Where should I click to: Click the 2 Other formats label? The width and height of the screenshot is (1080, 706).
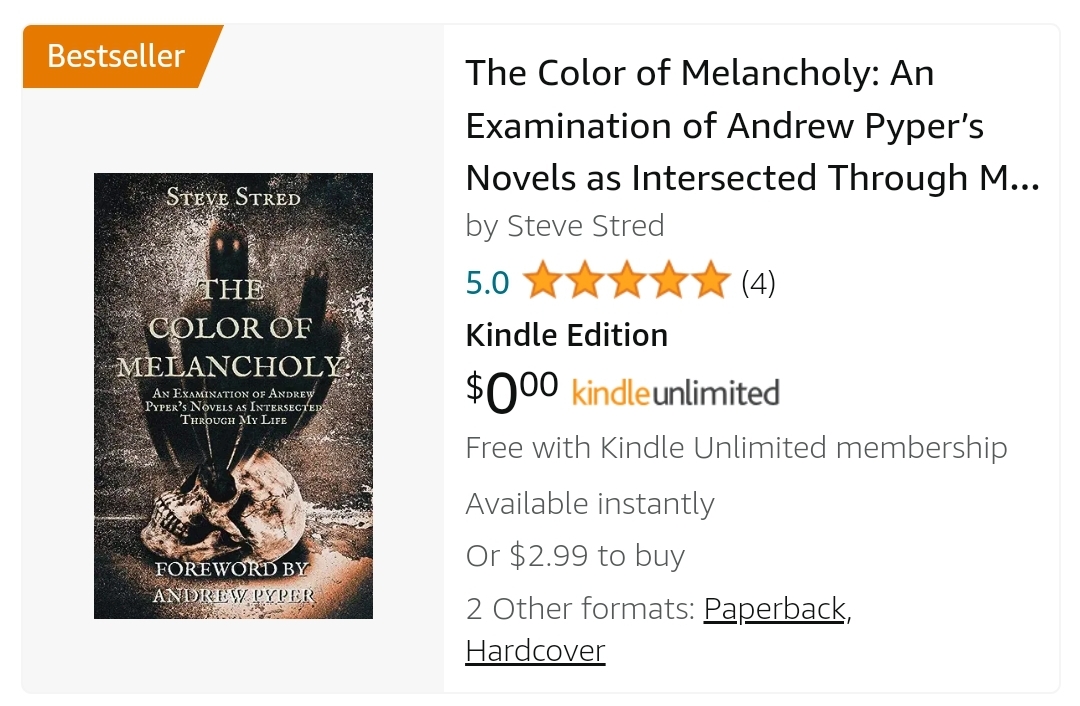pyautogui.click(x=580, y=608)
